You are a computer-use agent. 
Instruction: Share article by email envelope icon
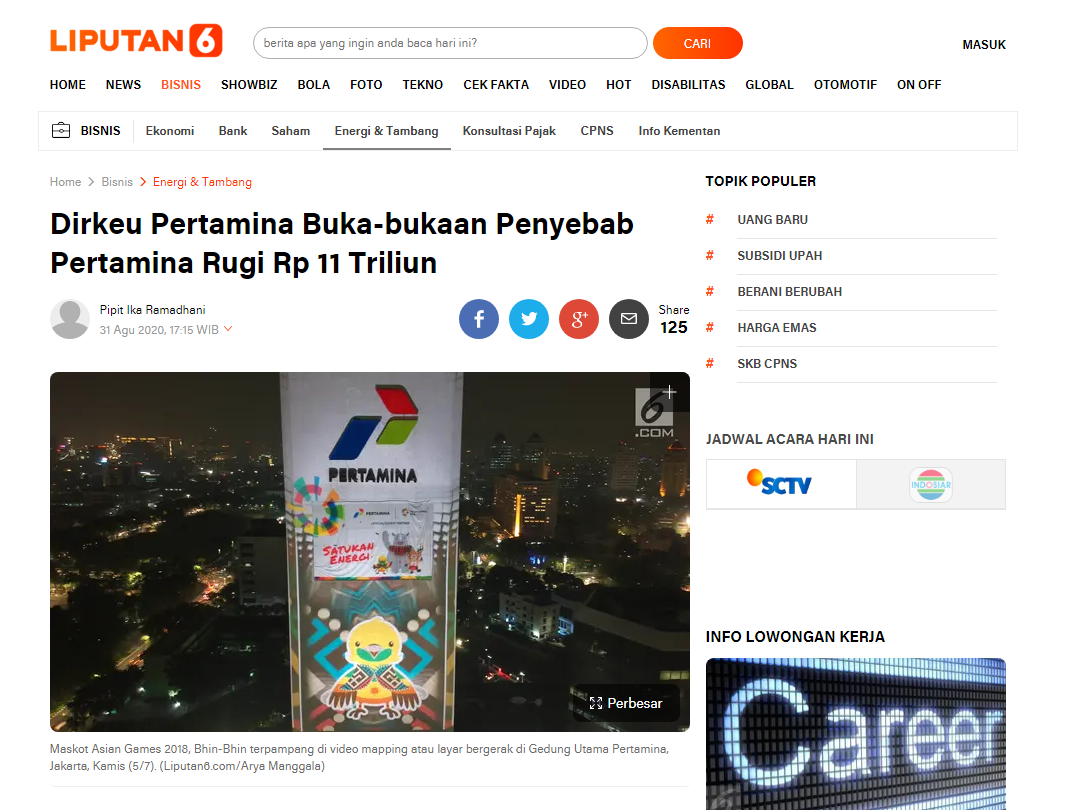point(628,319)
